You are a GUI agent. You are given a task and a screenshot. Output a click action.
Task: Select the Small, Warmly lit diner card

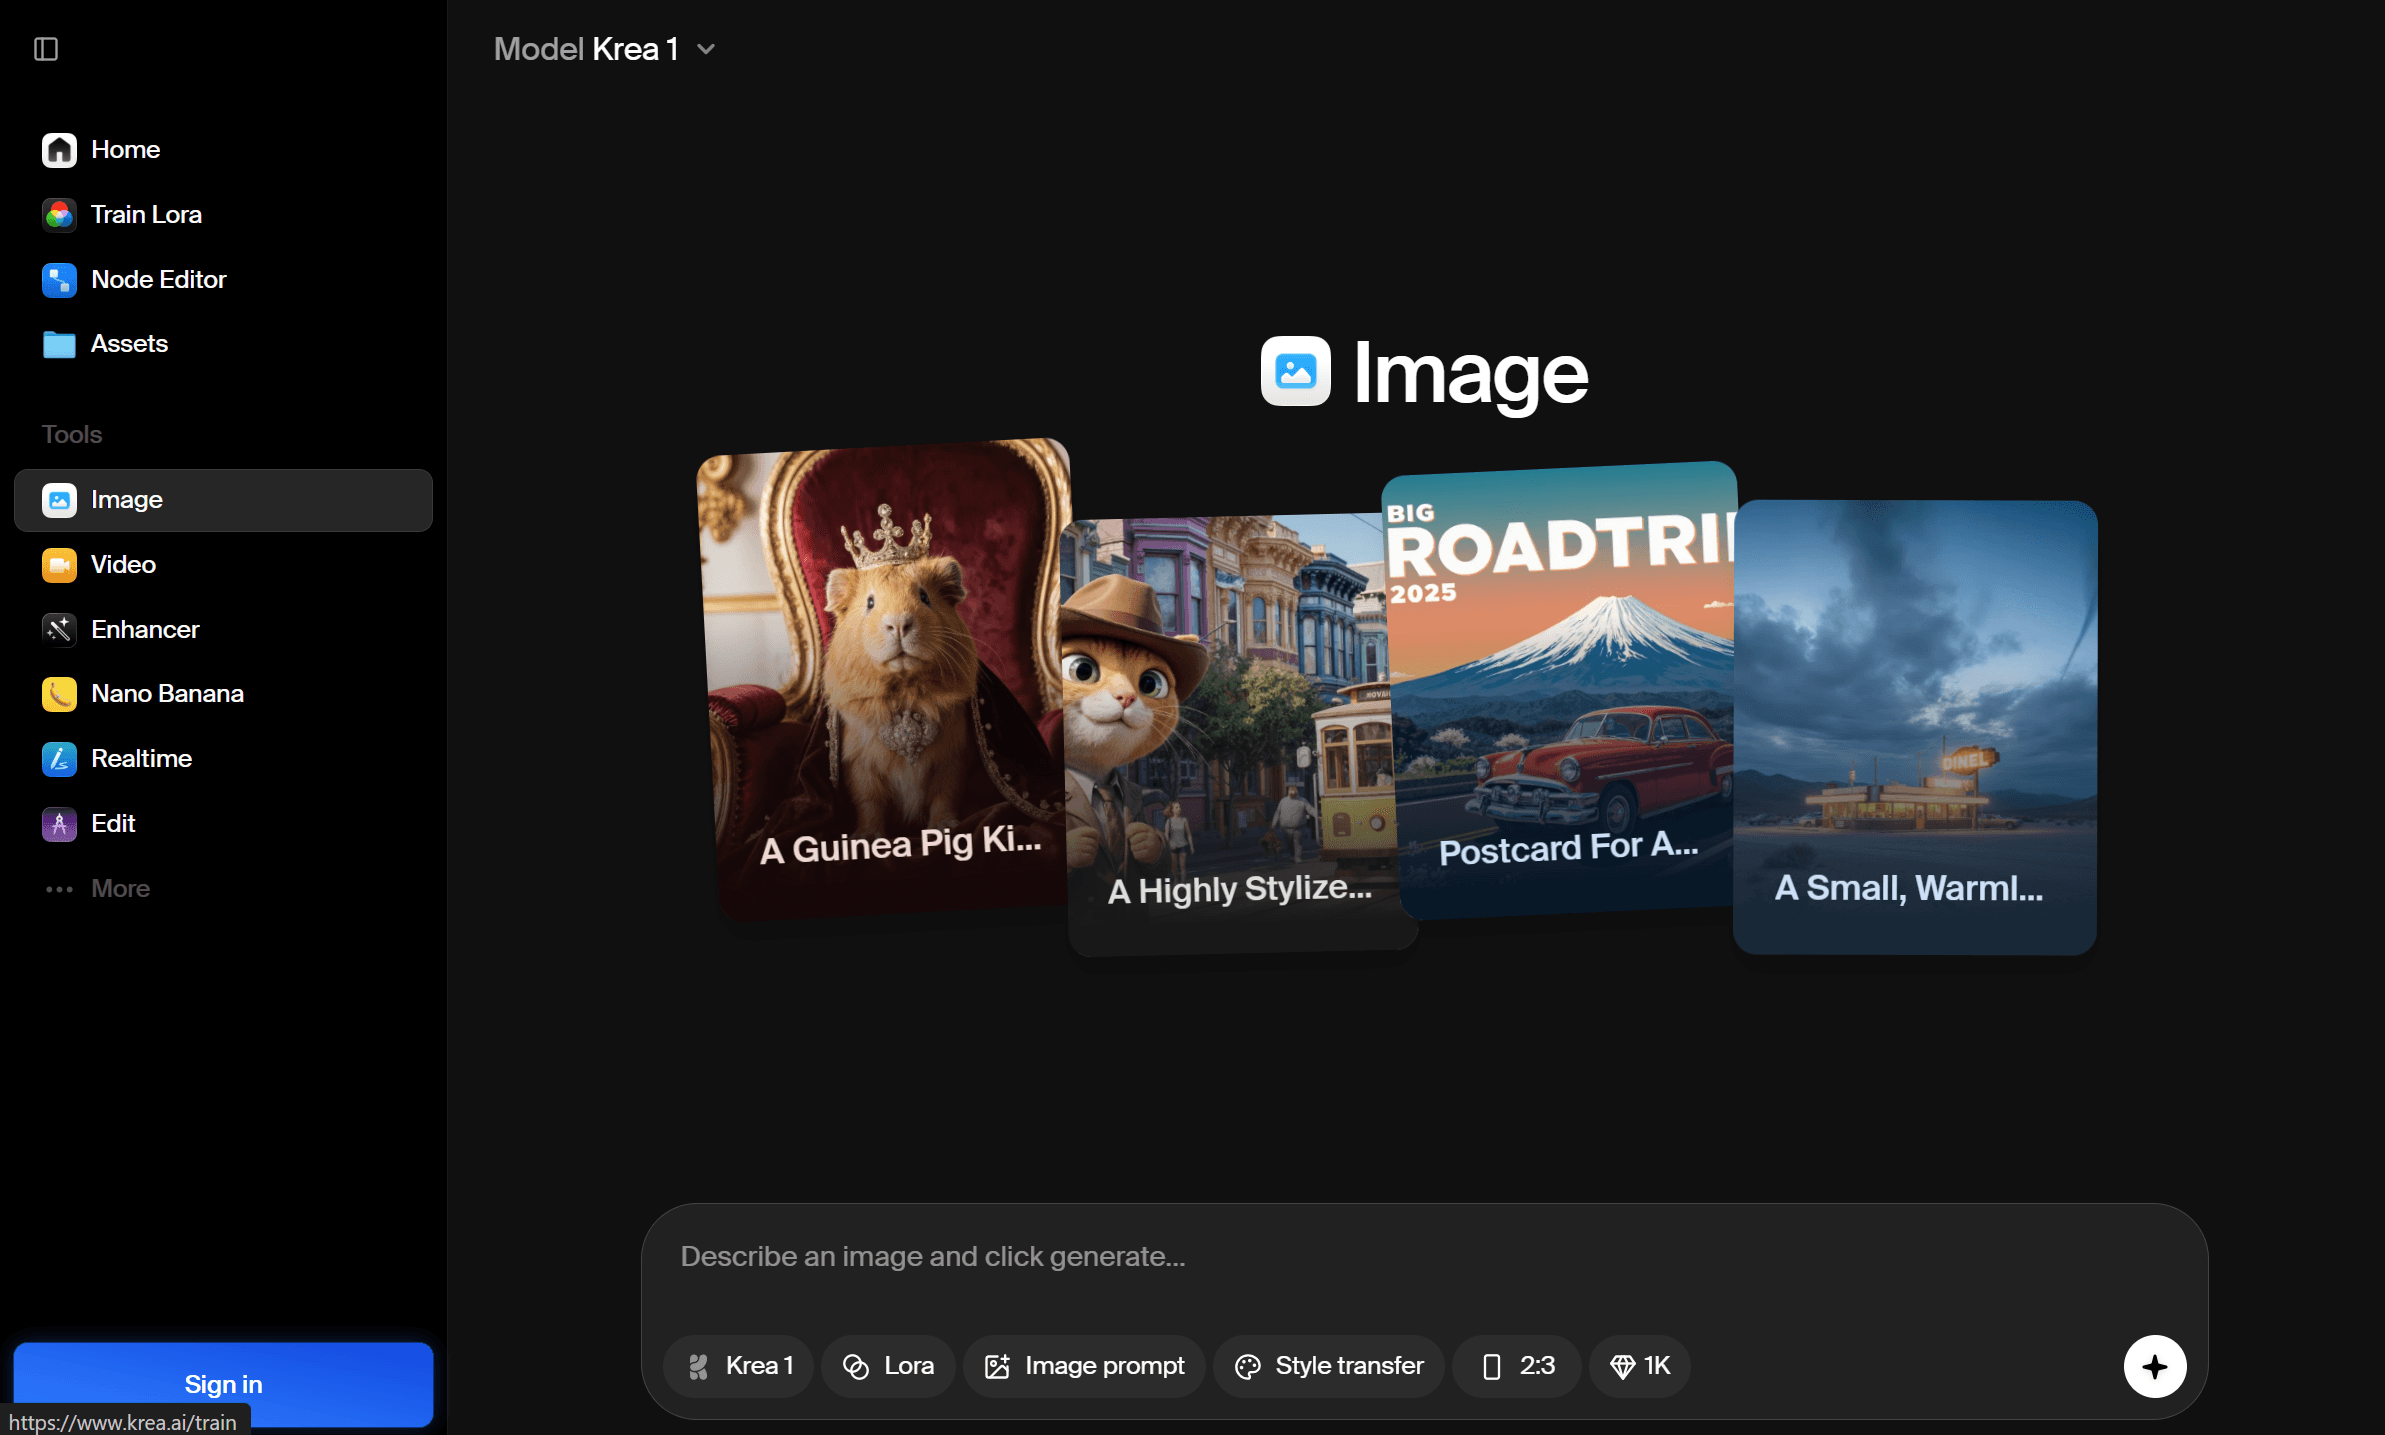click(x=1915, y=728)
